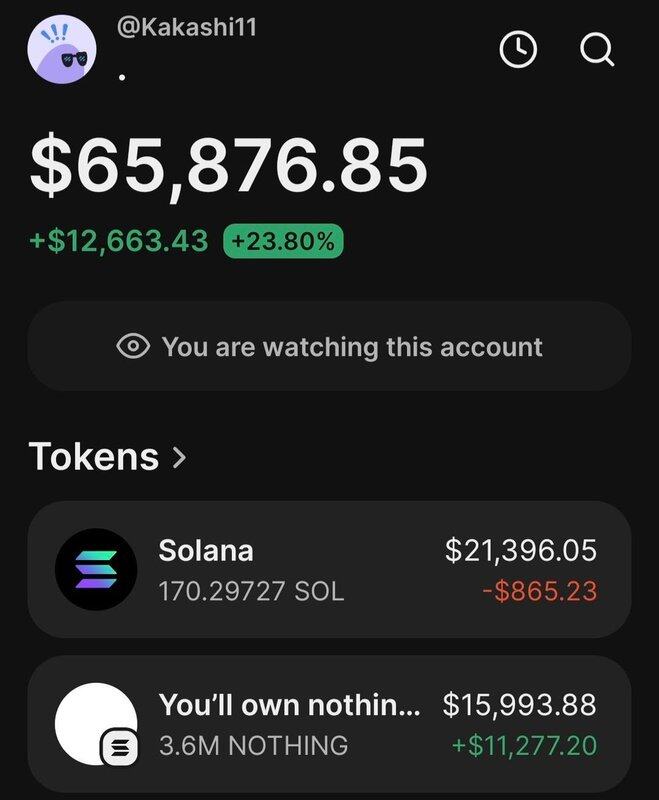Click the +$12,663.43 portfolio gain
659x800 pixels.
point(119,241)
